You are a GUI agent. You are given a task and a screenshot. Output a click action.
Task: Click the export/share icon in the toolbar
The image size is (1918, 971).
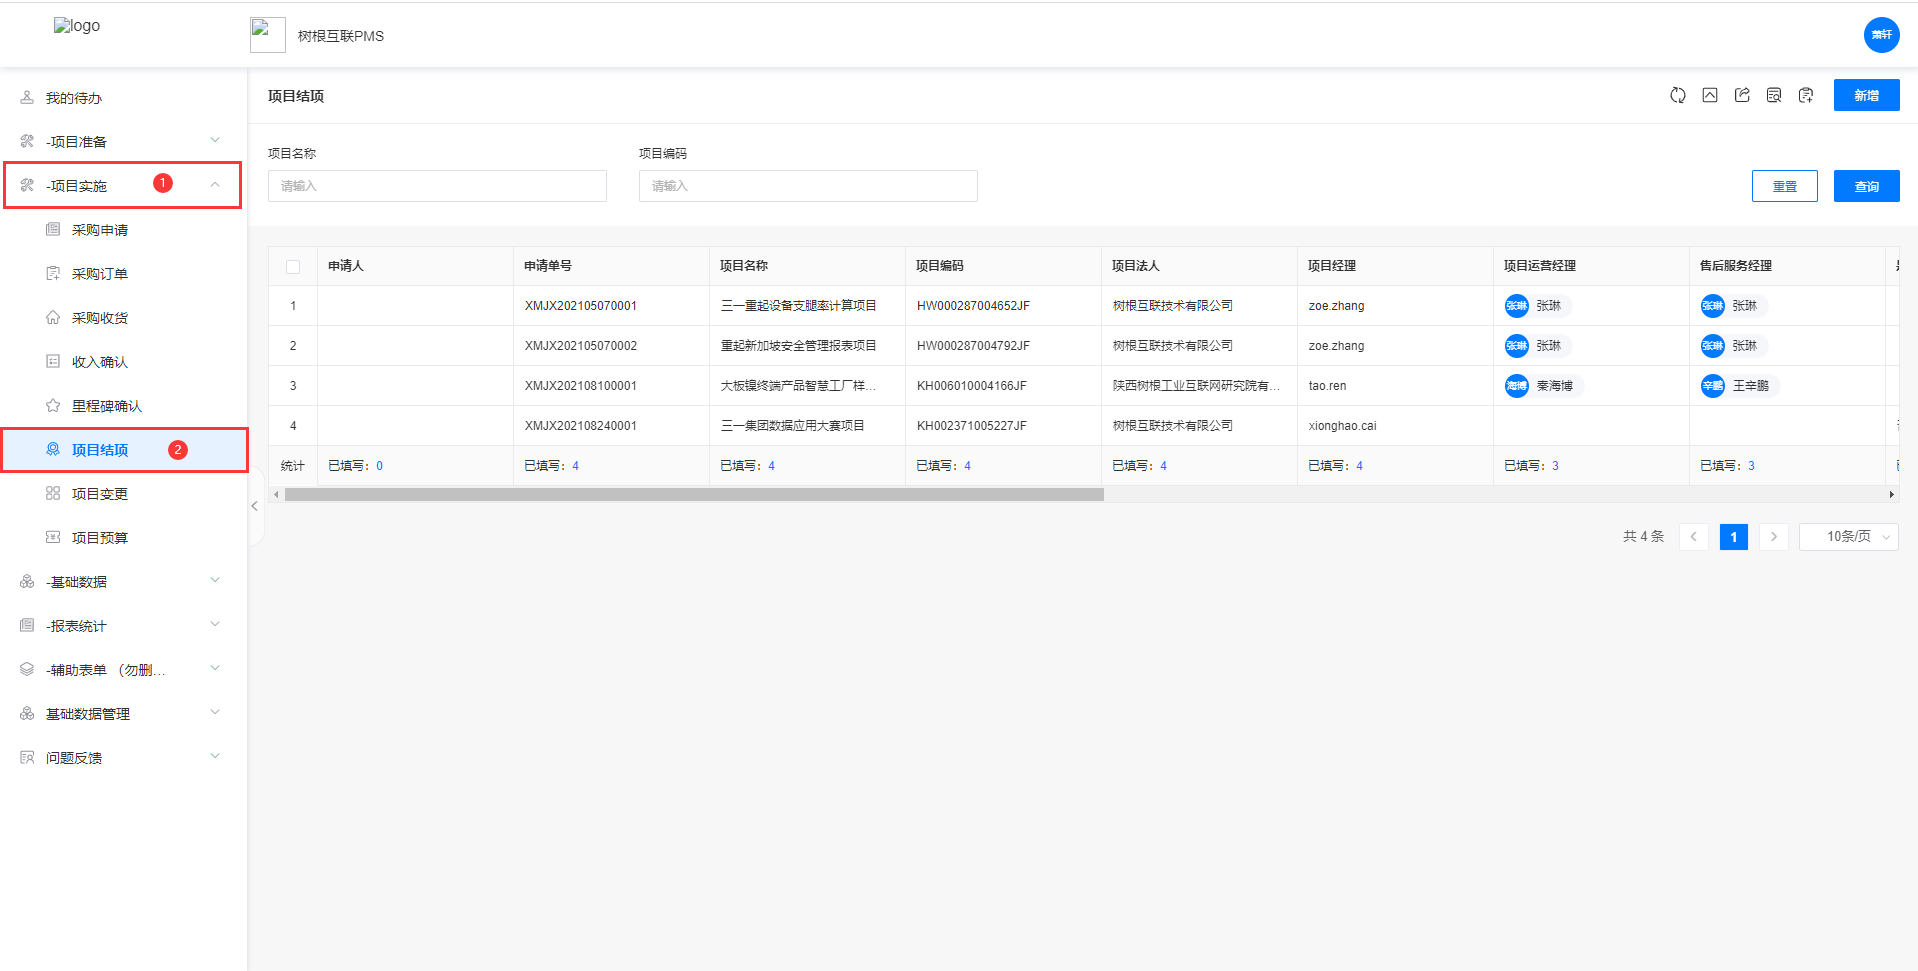1742,95
